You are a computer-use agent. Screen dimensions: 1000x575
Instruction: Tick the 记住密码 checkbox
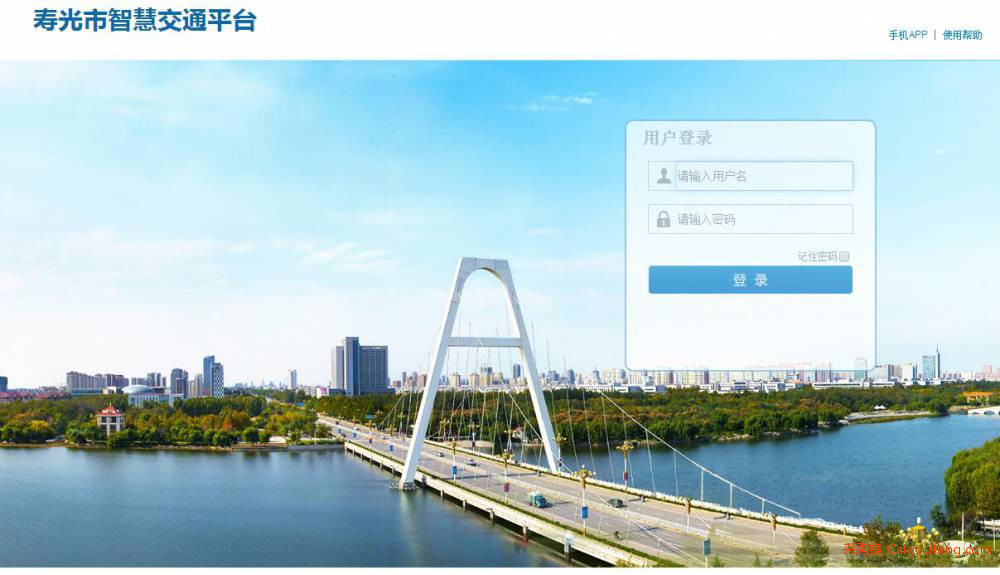(844, 256)
